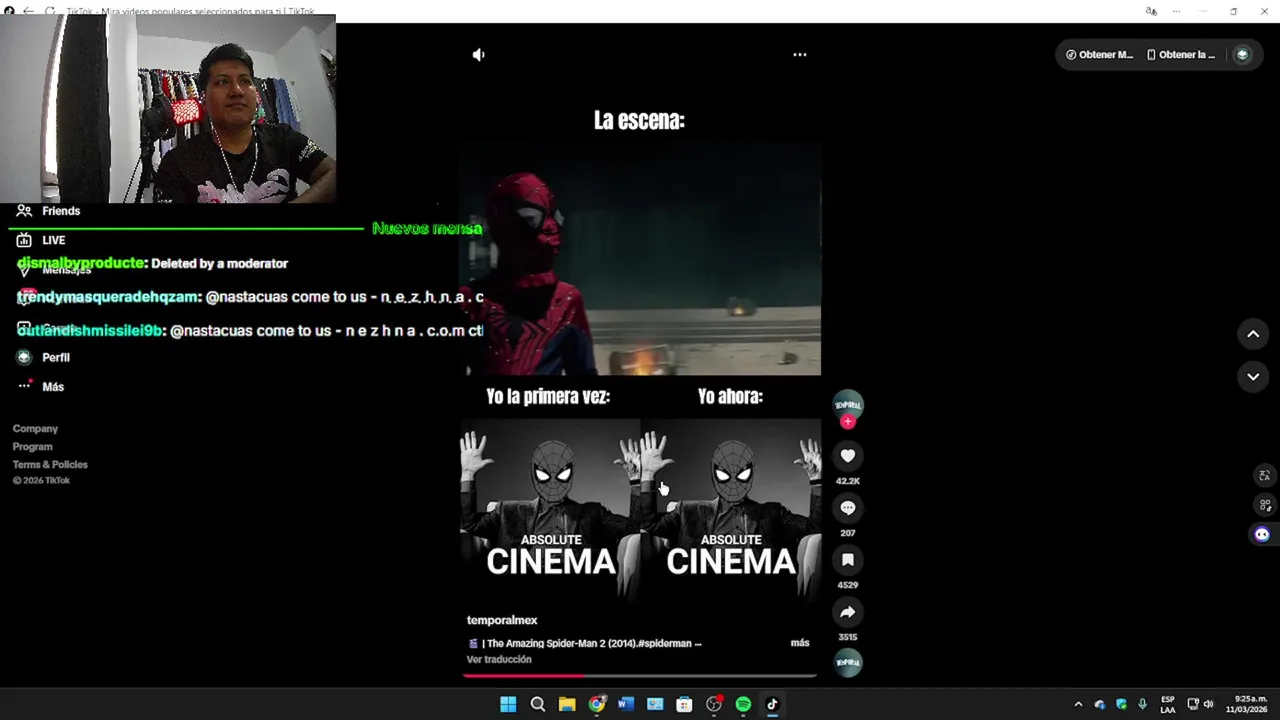The image size is (1280, 720).
Task: Open taskbar Search
Action: click(537, 704)
